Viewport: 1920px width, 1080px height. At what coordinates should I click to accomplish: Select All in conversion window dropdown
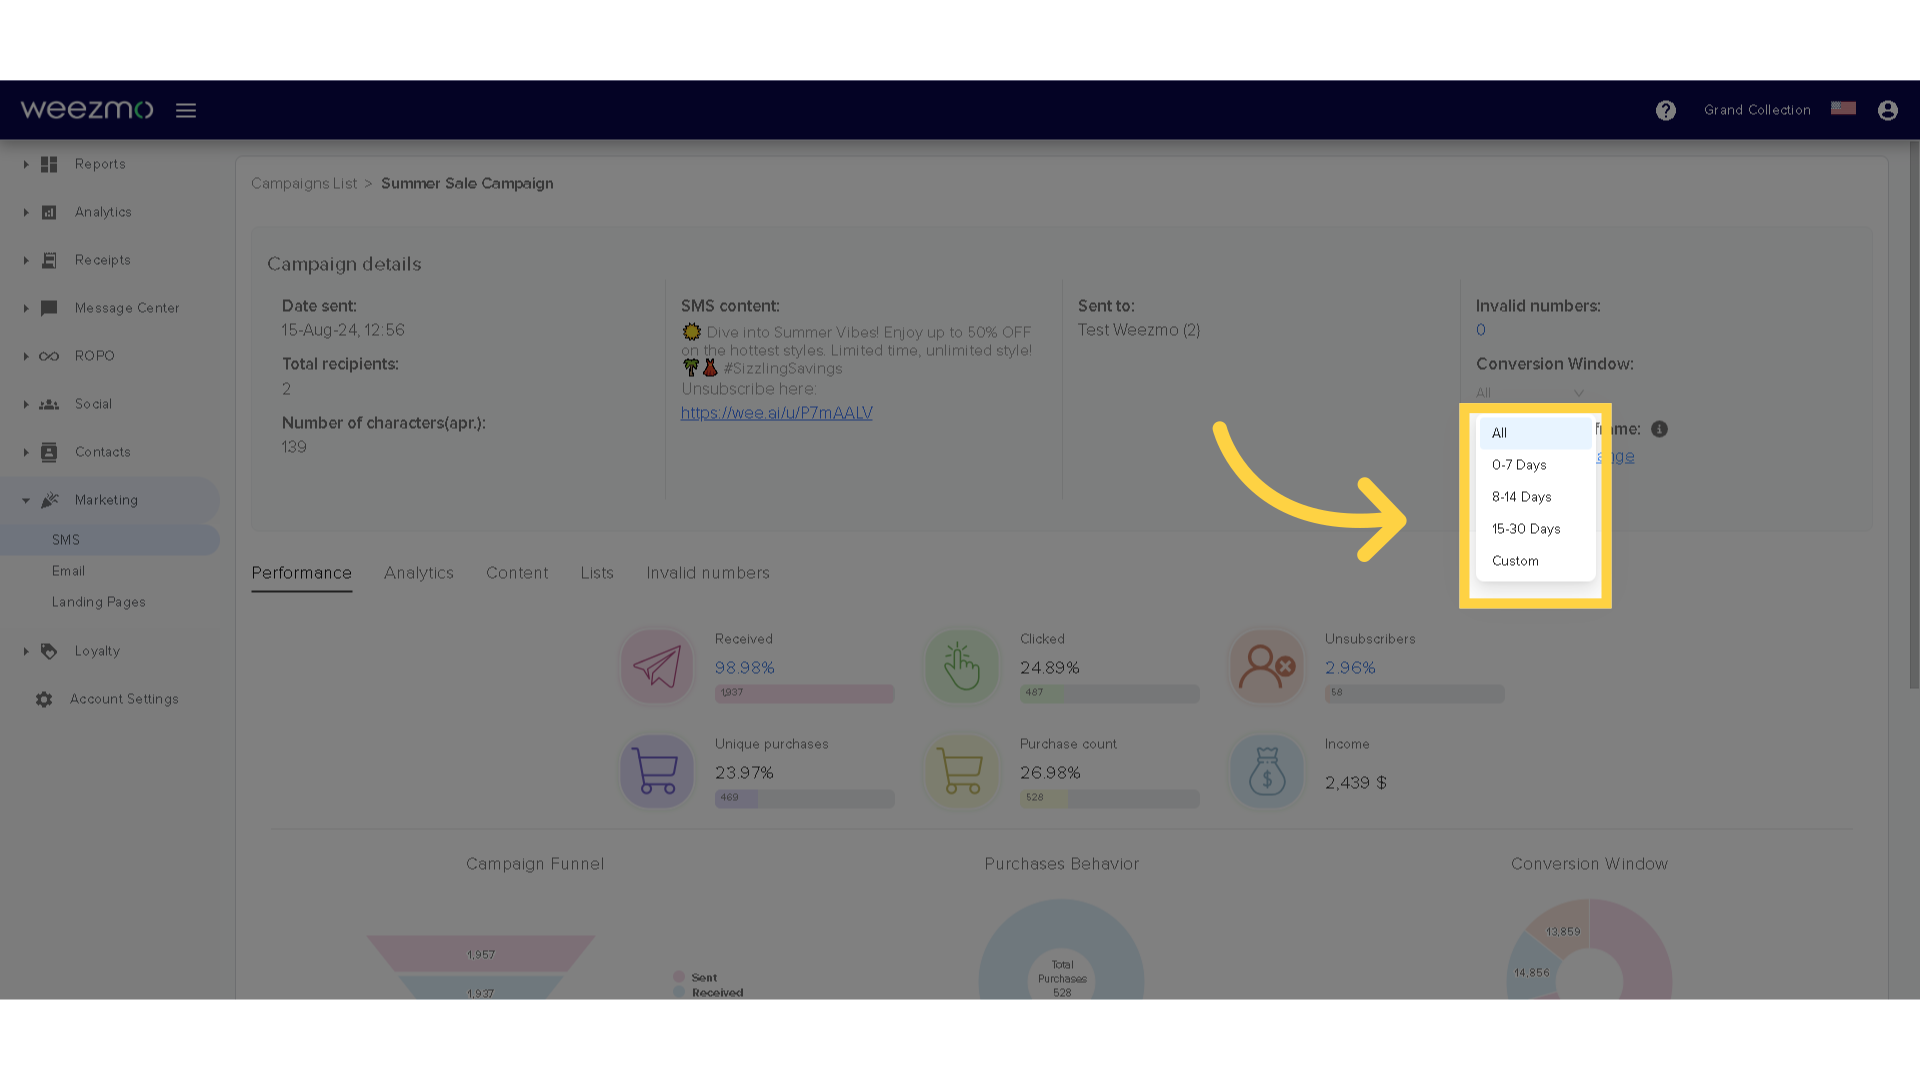1535,433
